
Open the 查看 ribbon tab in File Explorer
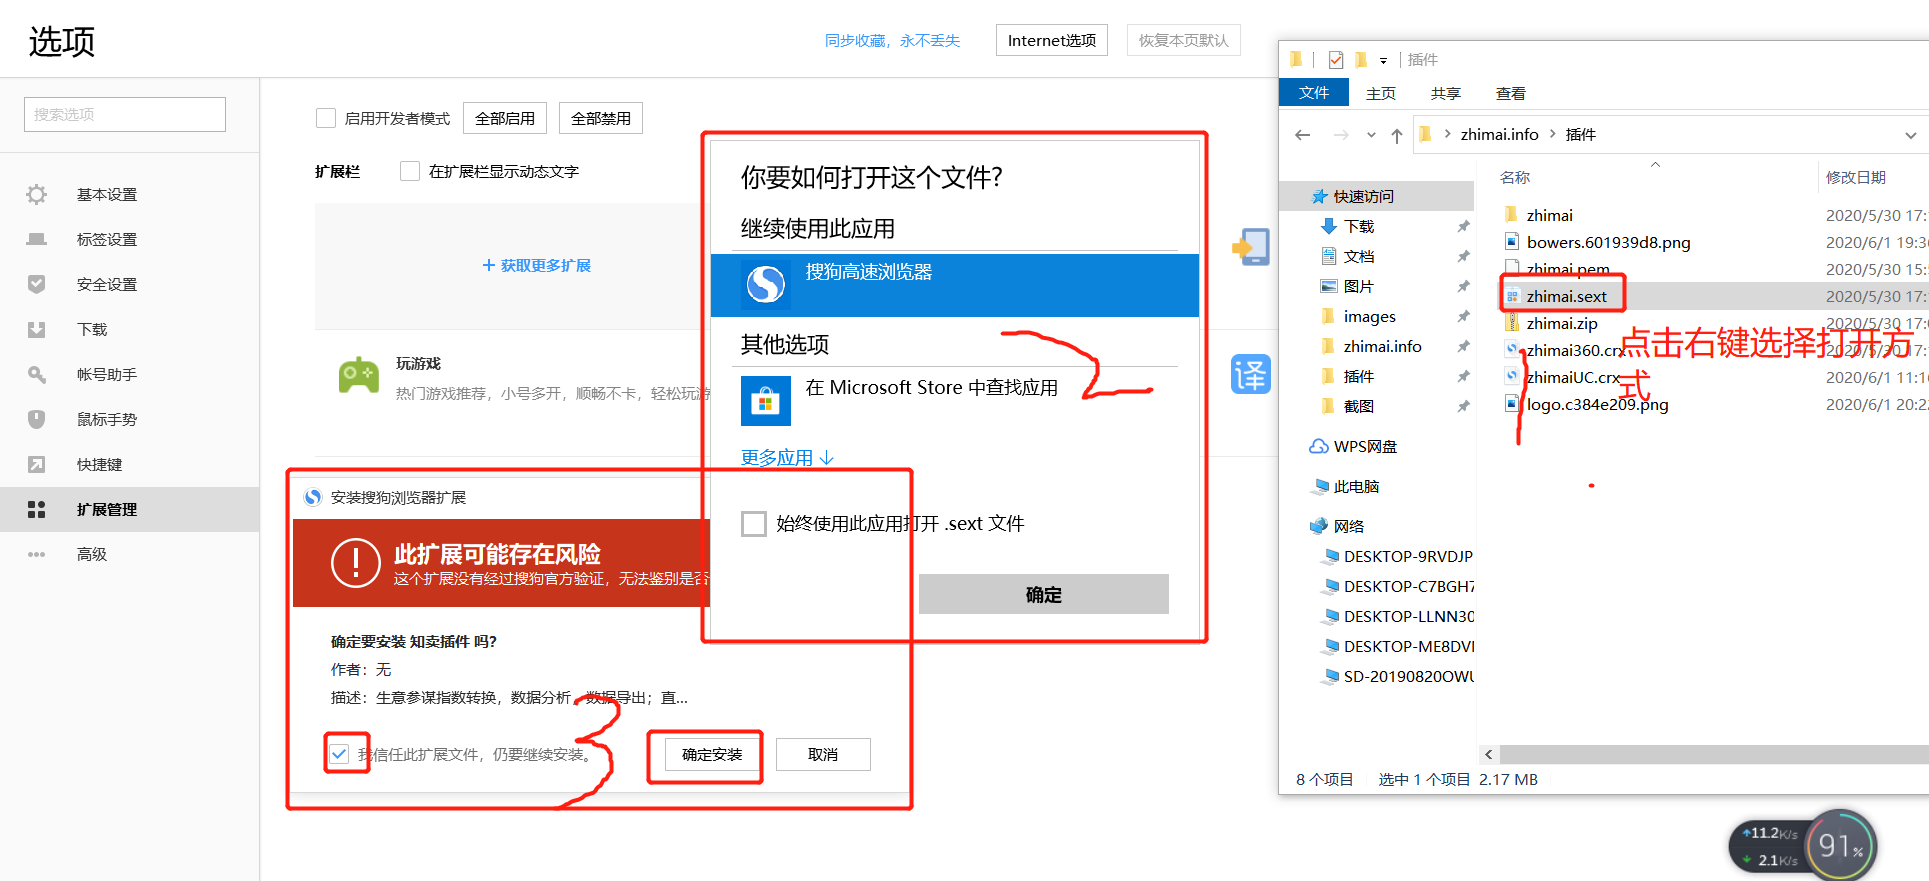coord(1511,93)
